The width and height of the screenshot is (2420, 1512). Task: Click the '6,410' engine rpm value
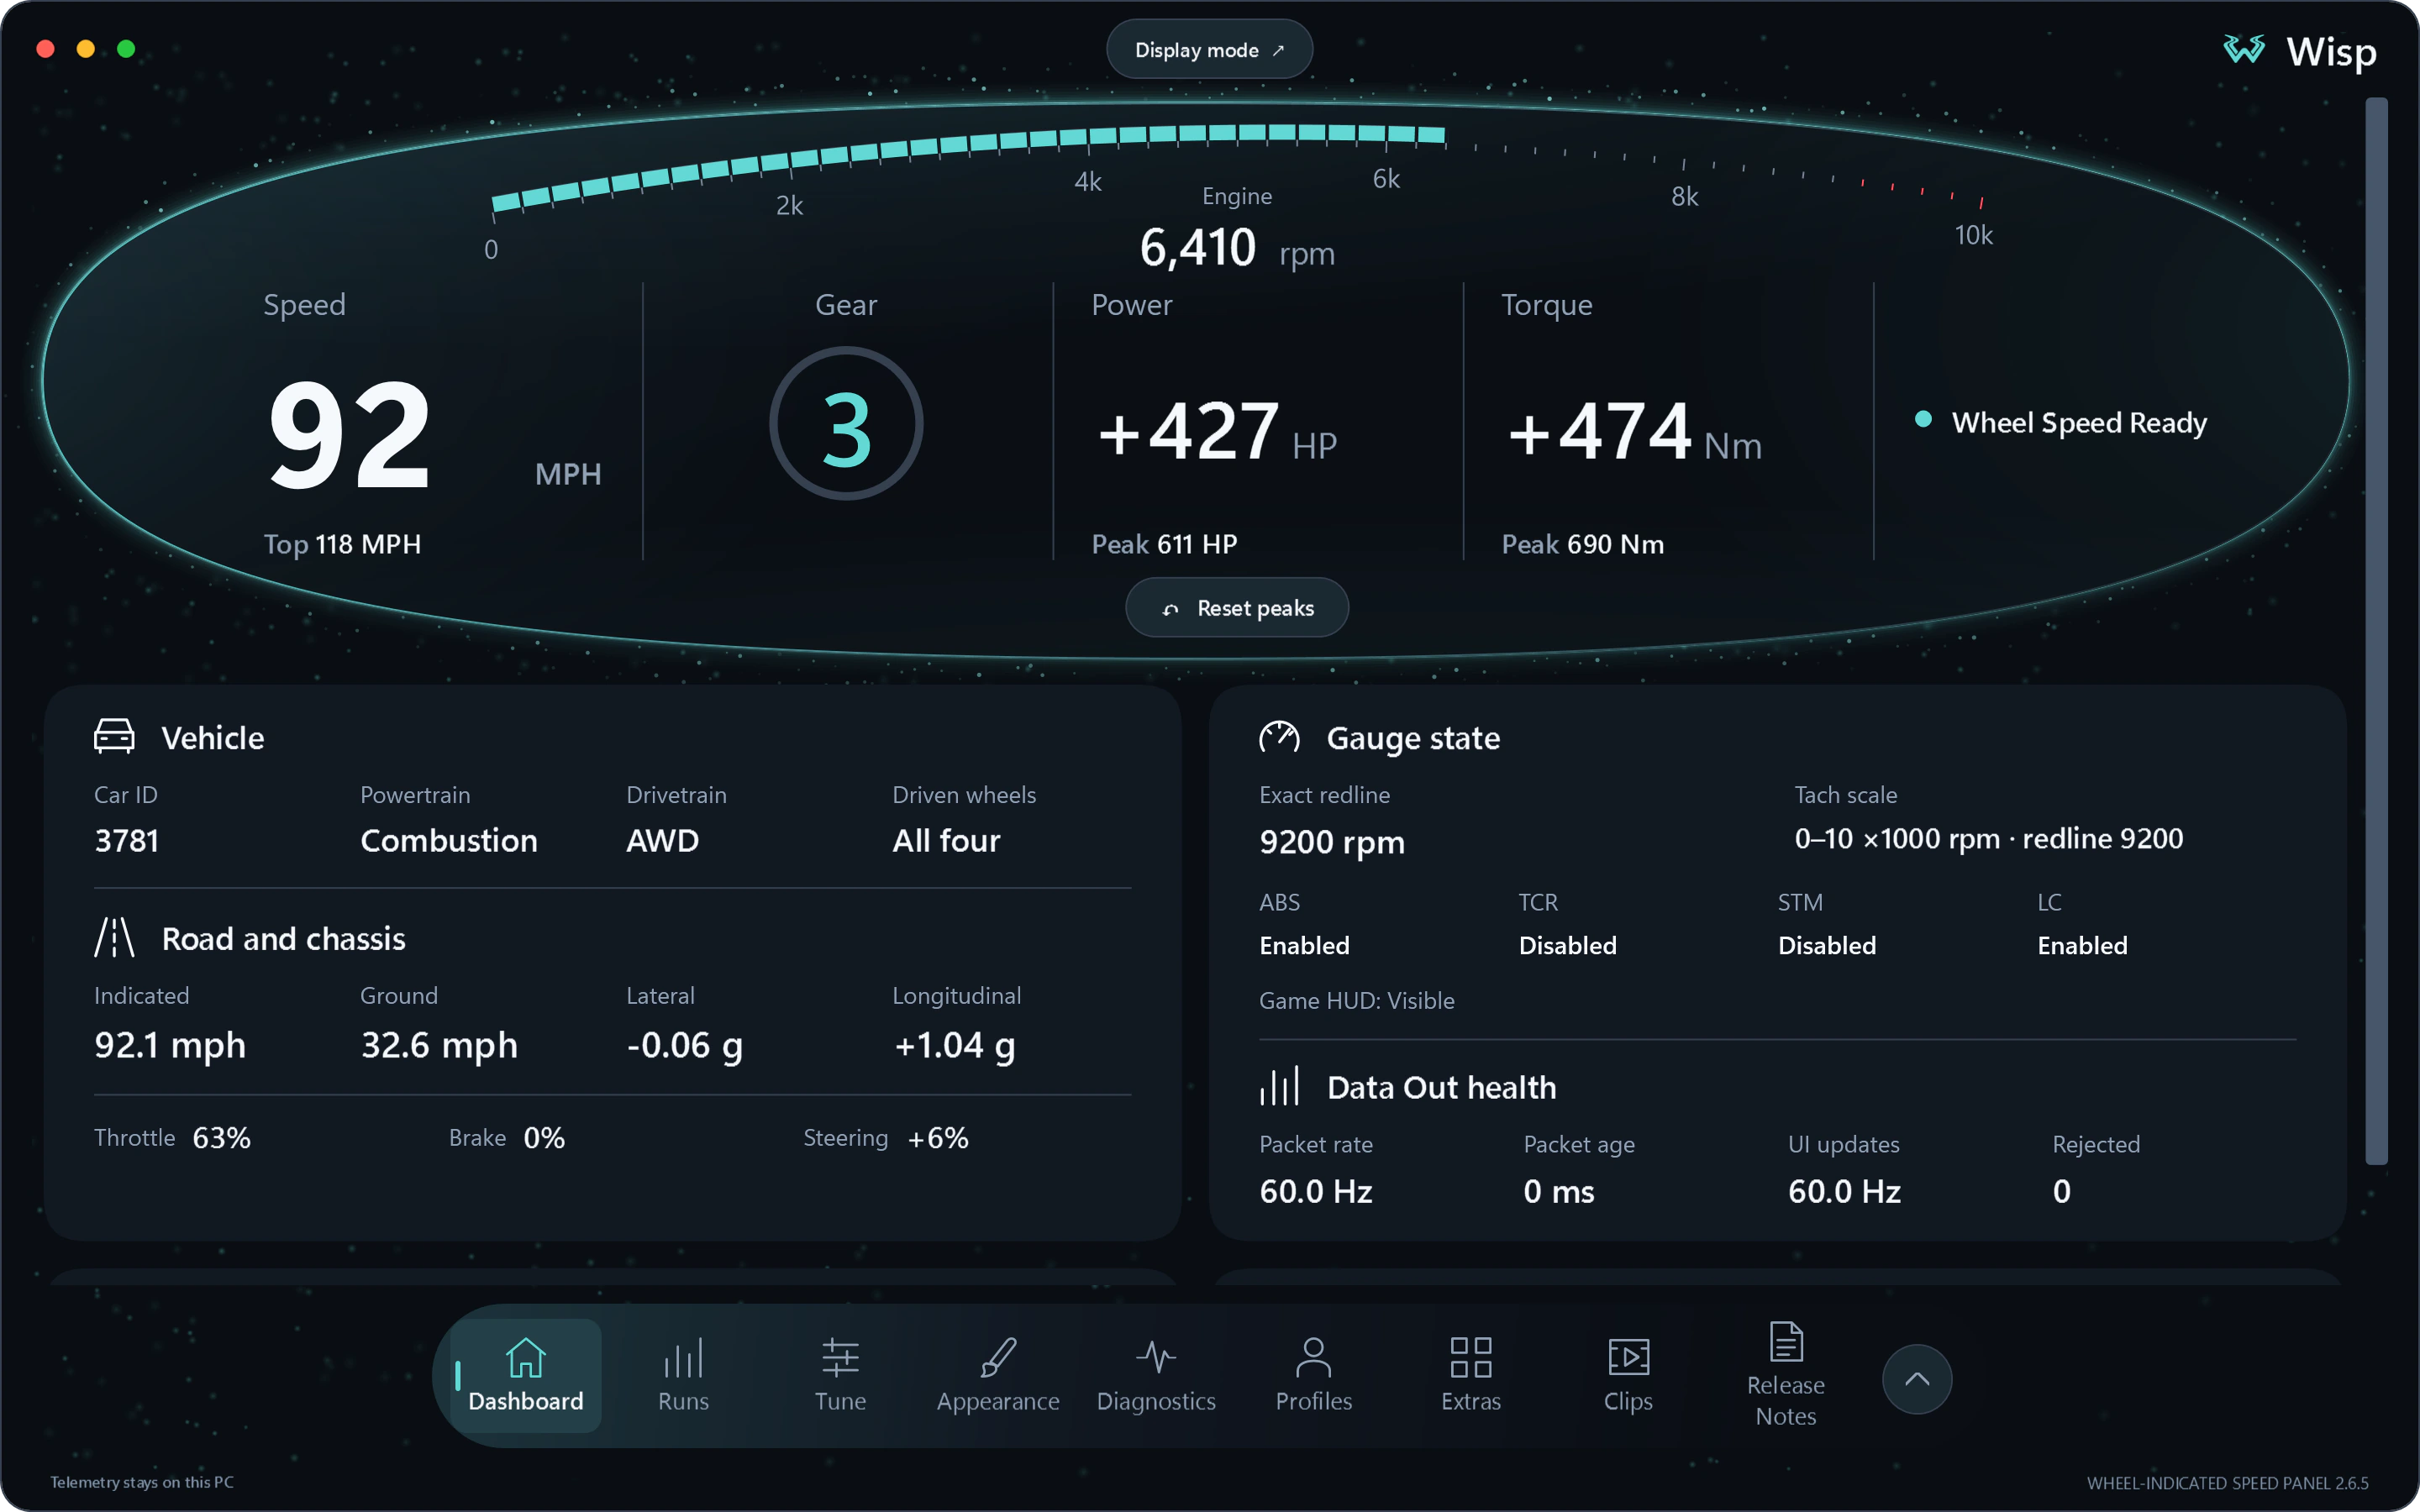(x=1197, y=248)
